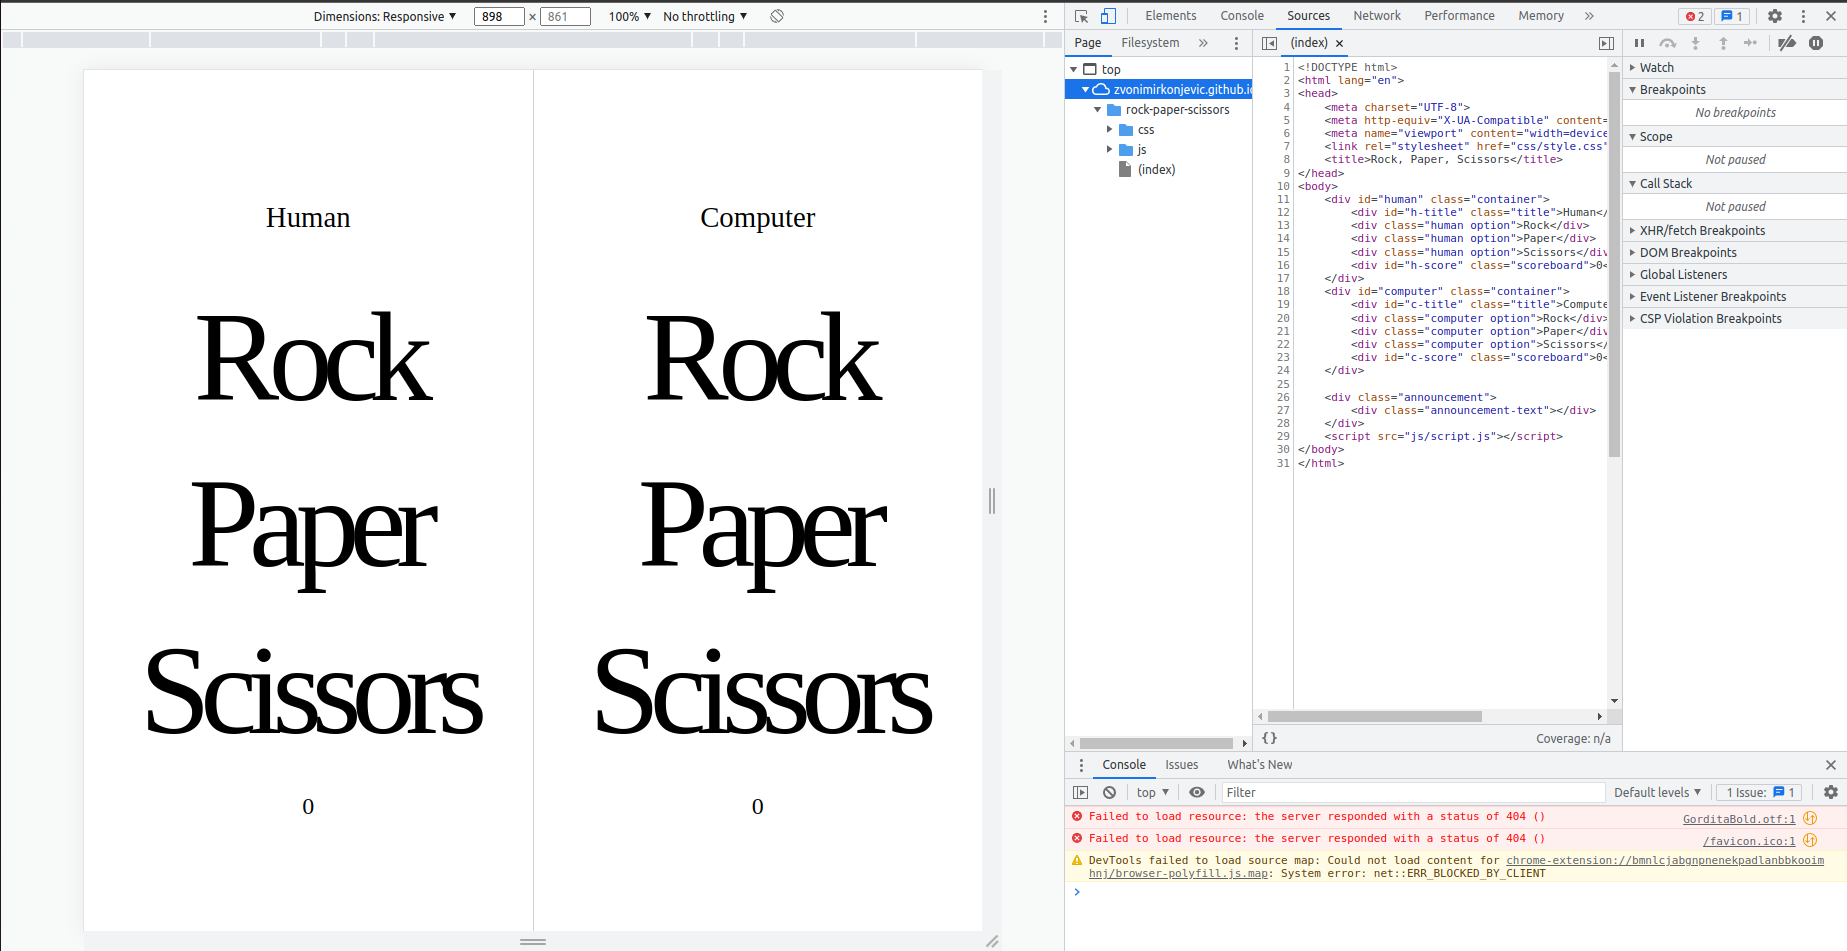The width and height of the screenshot is (1847, 951).
Task: Open device toolbar more options menu
Action: coord(1046,16)
